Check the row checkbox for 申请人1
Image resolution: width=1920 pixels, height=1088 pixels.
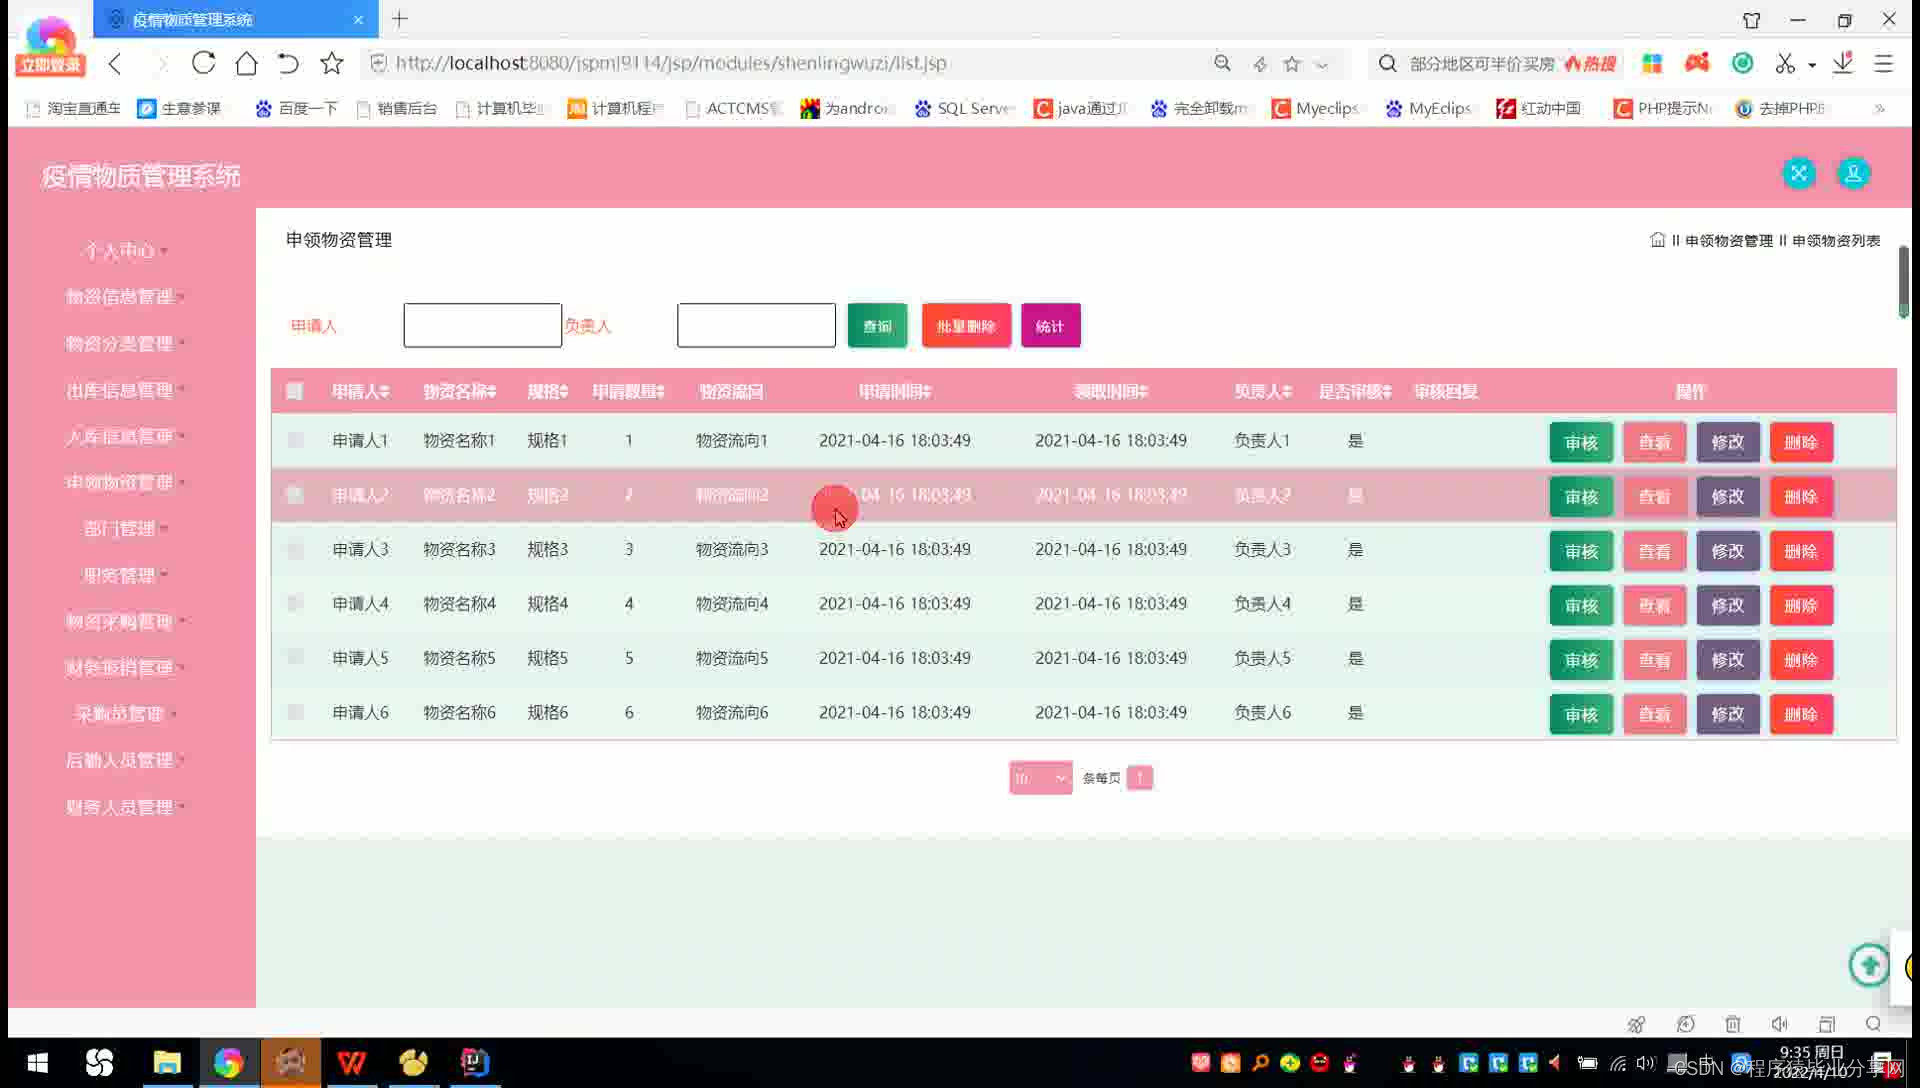294,440
